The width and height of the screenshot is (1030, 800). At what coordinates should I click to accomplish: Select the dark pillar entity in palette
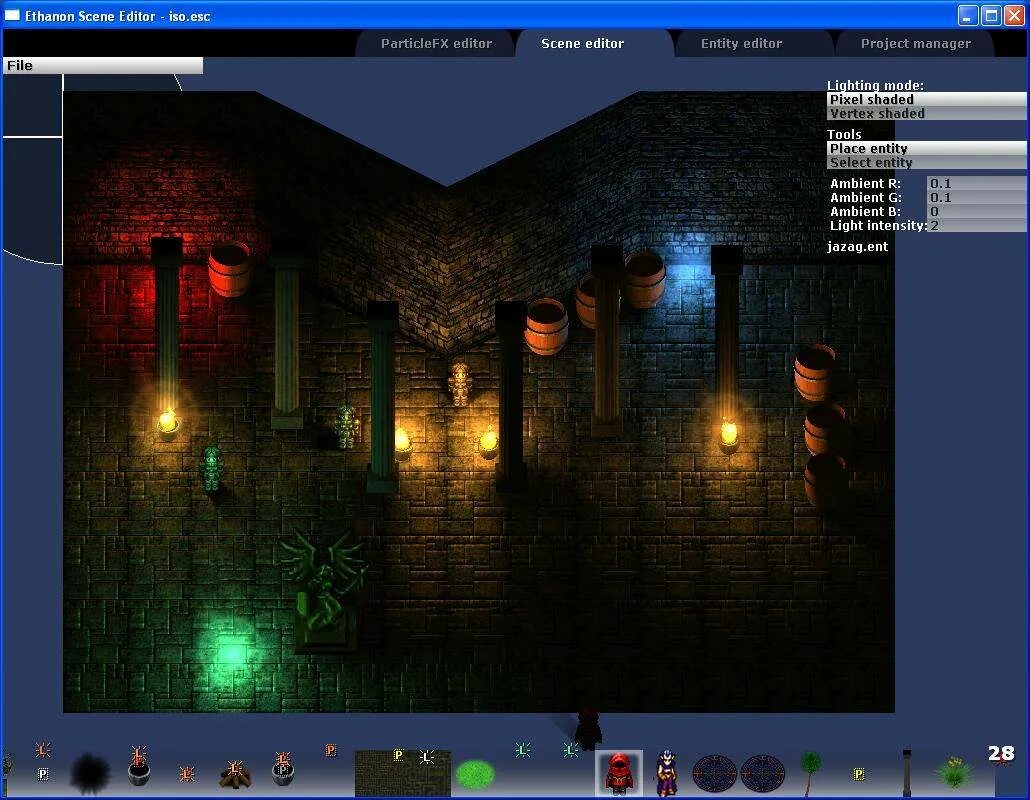pos(907,773)
